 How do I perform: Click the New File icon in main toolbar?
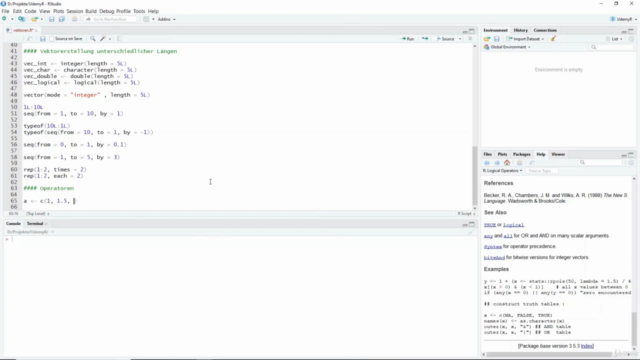[4, 19]
